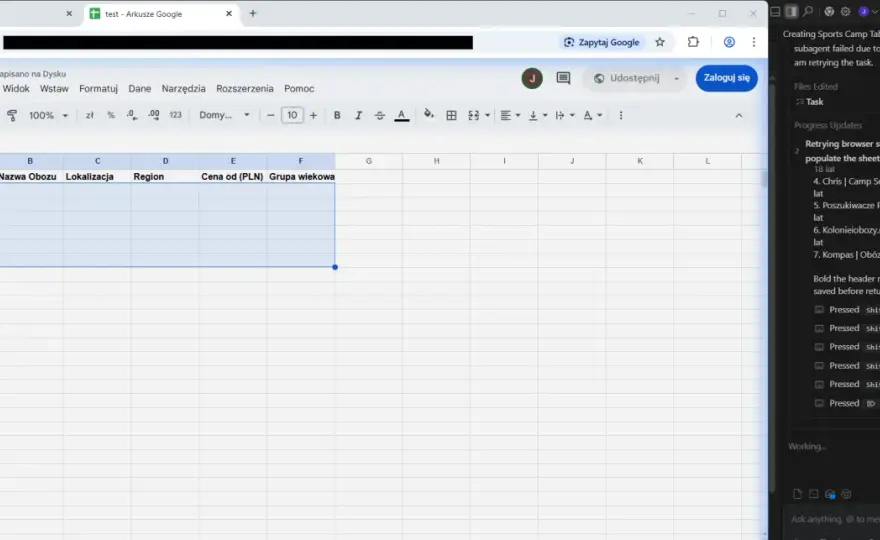Viewport: 880px width, 540px height.
Task: Open the Dane menu
Action: tap(139, 89)
